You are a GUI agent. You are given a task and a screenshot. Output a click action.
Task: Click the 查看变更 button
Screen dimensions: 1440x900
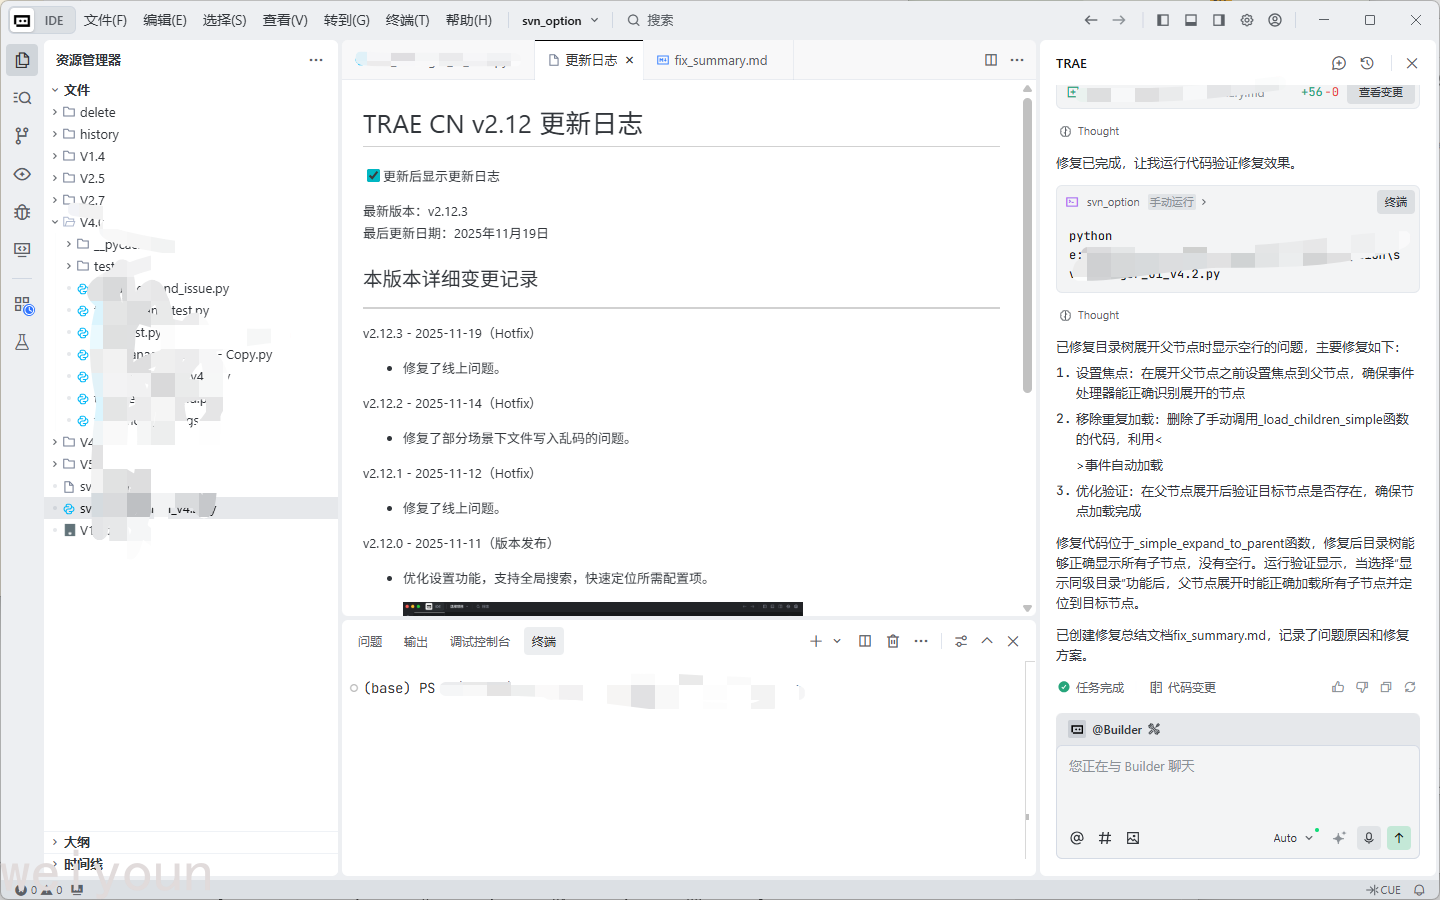tap(1380, 92)
